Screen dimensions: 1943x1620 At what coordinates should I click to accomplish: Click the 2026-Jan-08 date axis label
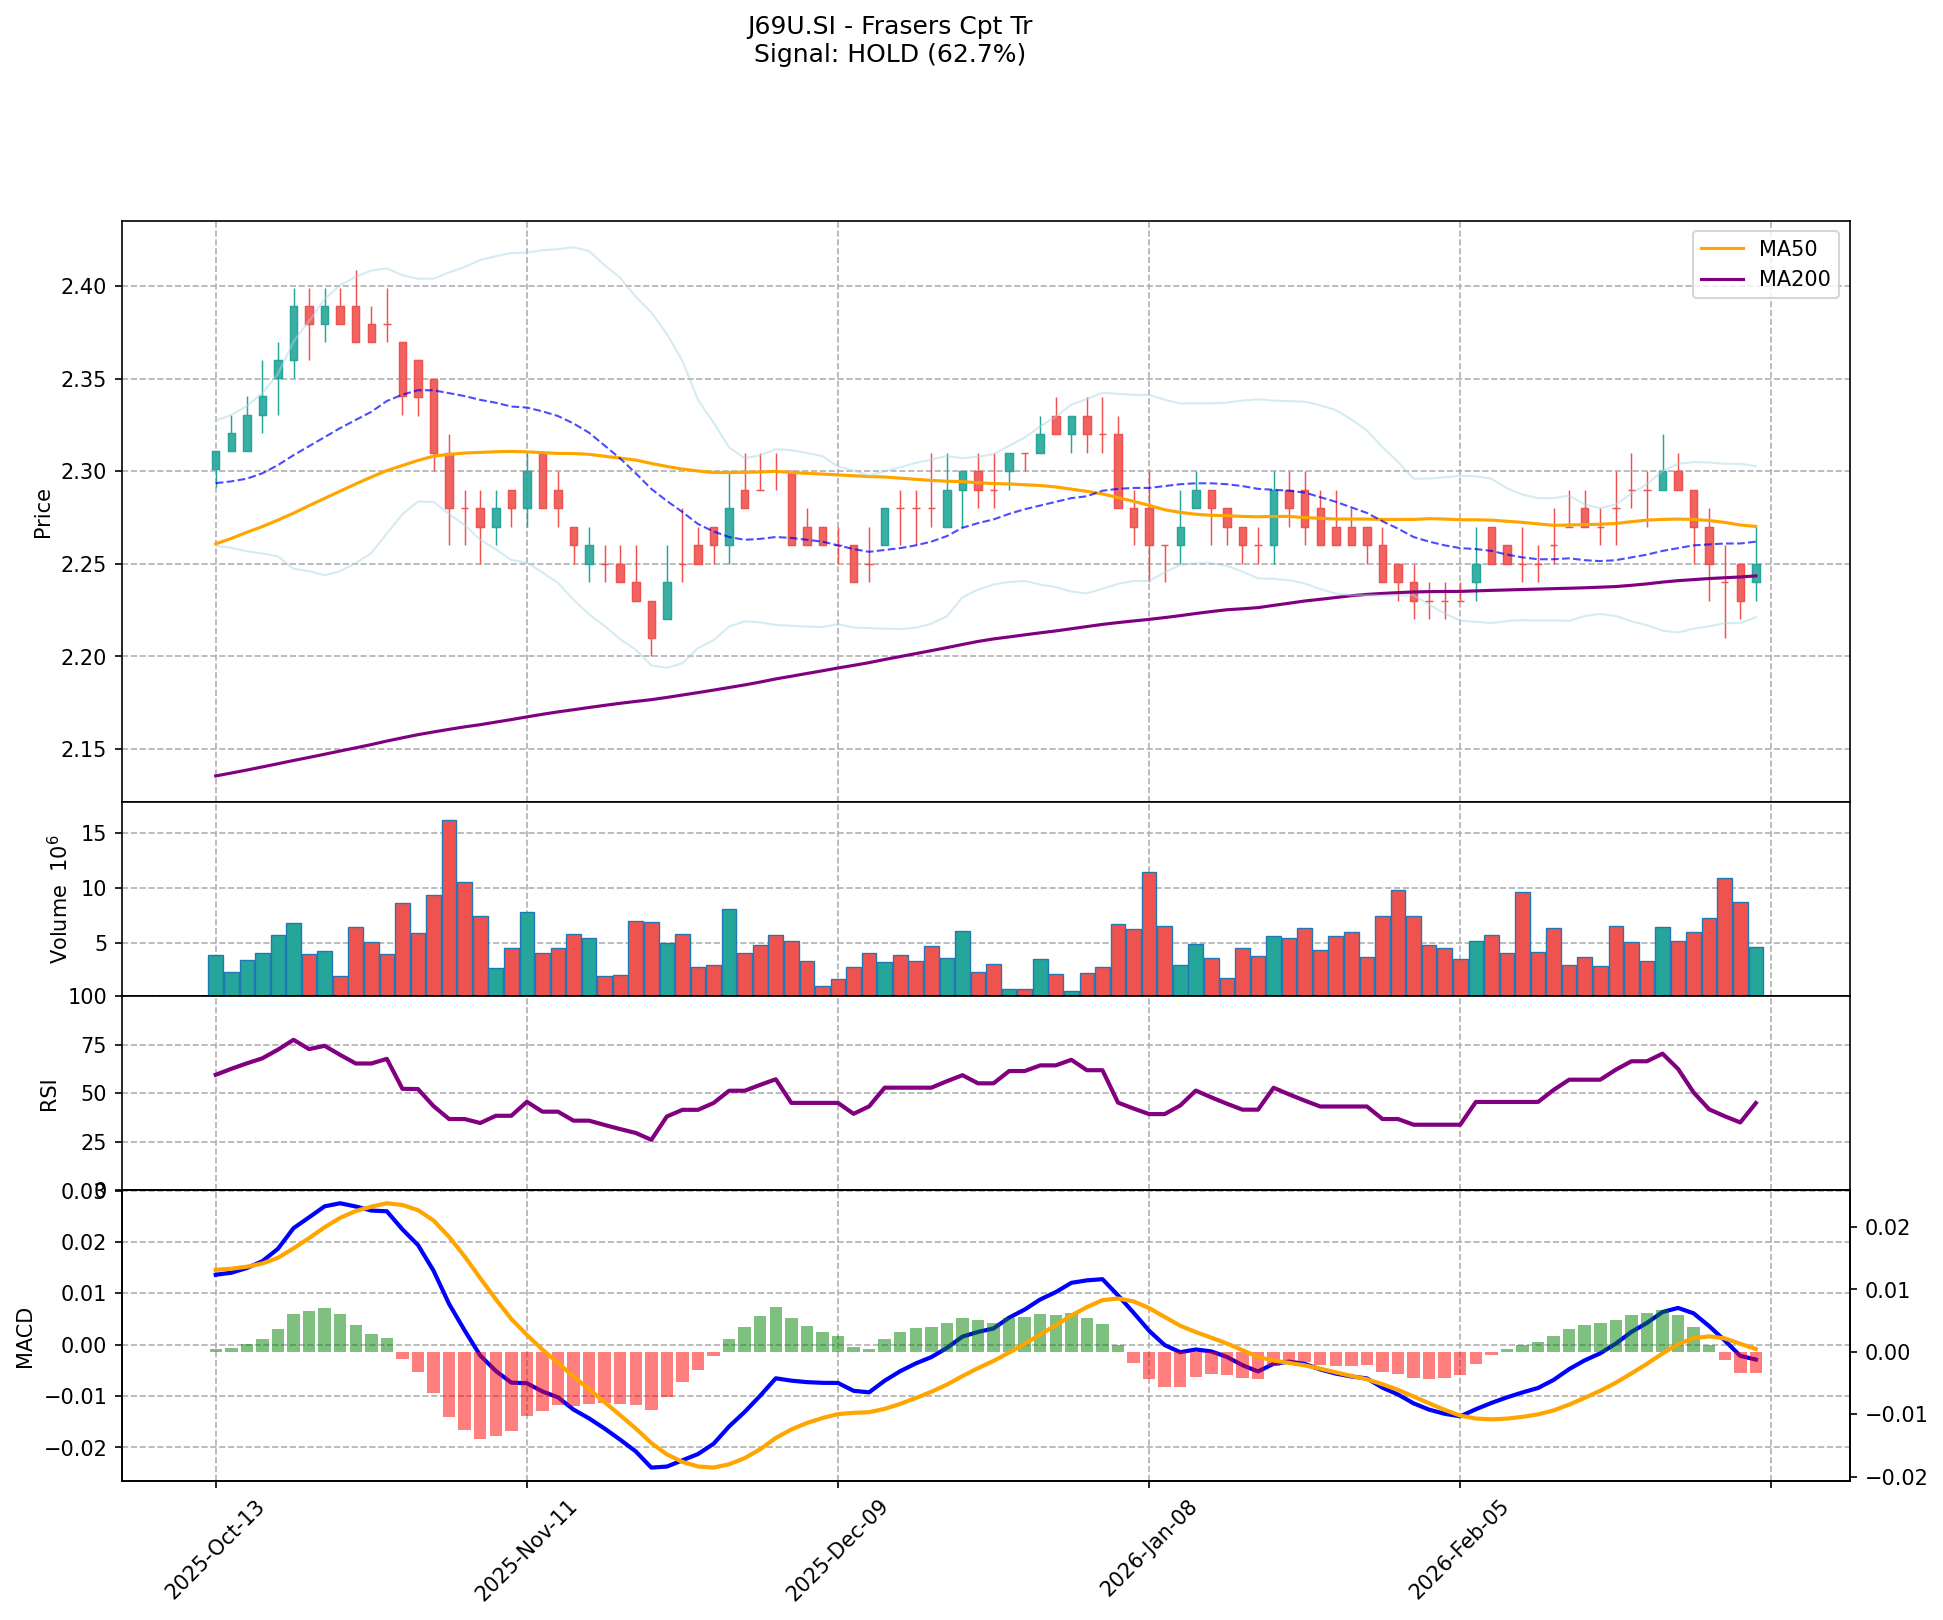click(x=1147, y=1548)
